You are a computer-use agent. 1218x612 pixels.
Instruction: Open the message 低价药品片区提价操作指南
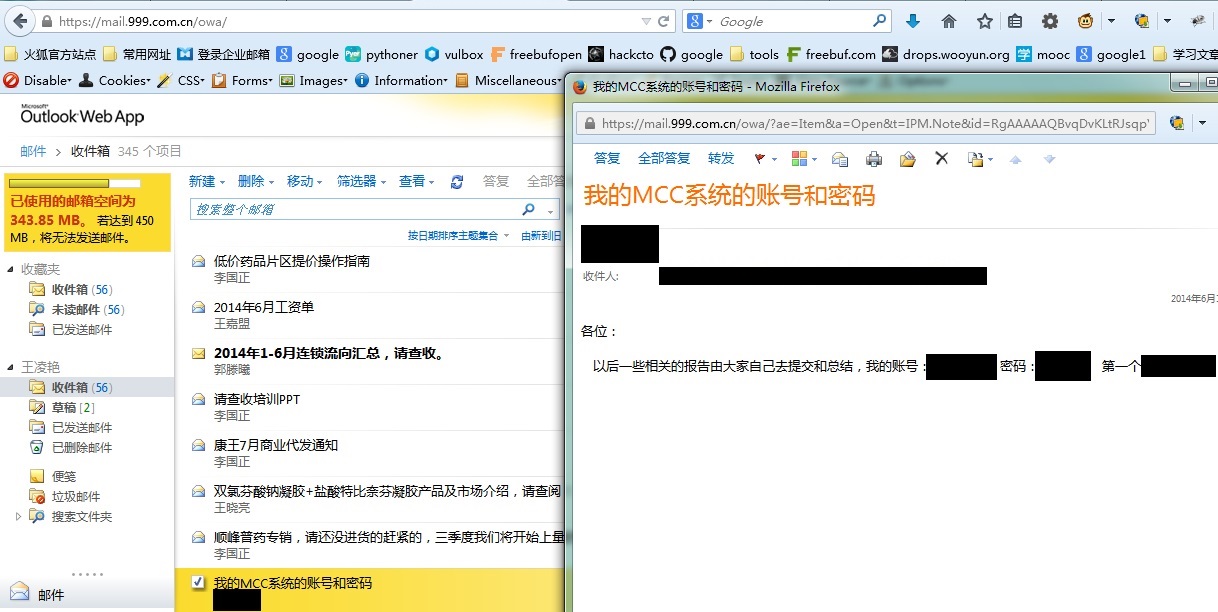292,261
